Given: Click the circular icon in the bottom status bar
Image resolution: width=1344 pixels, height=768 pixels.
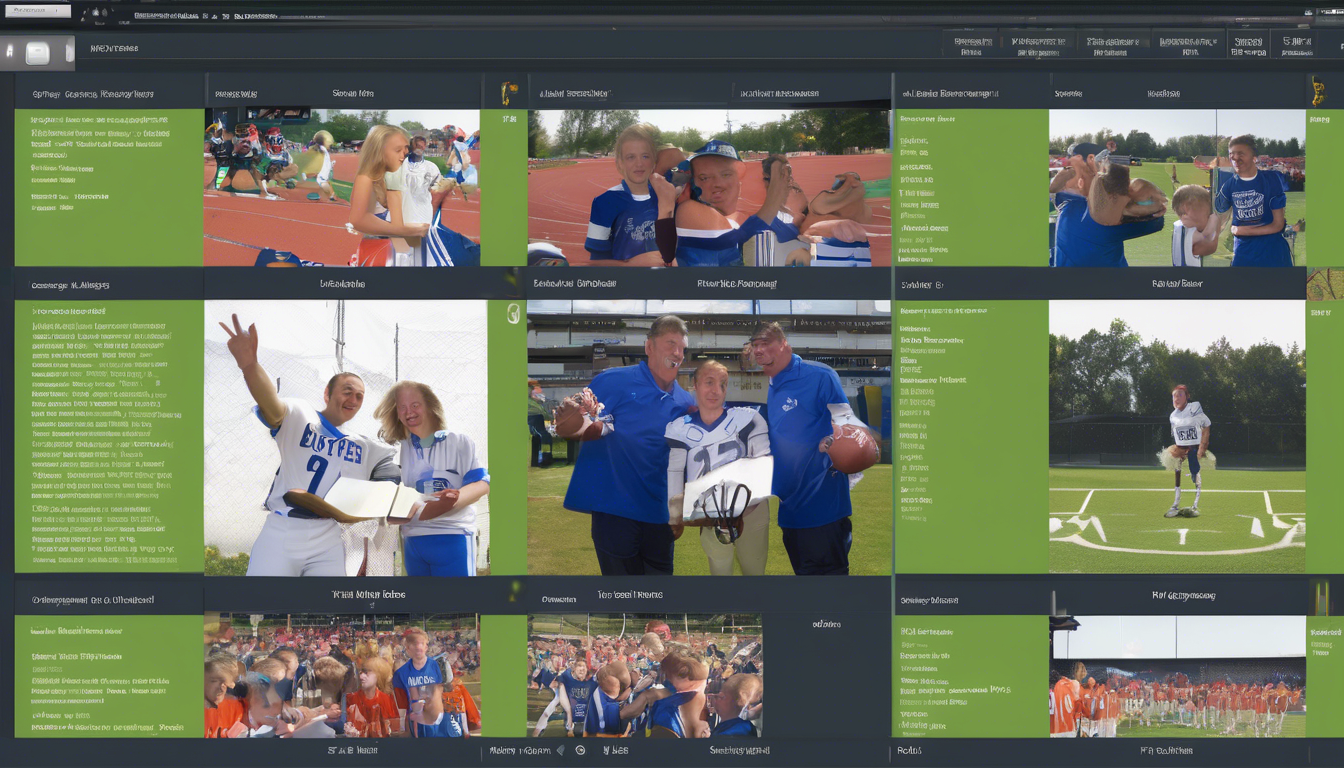Looking at the screenshot, I should click(x=580, y=750).
